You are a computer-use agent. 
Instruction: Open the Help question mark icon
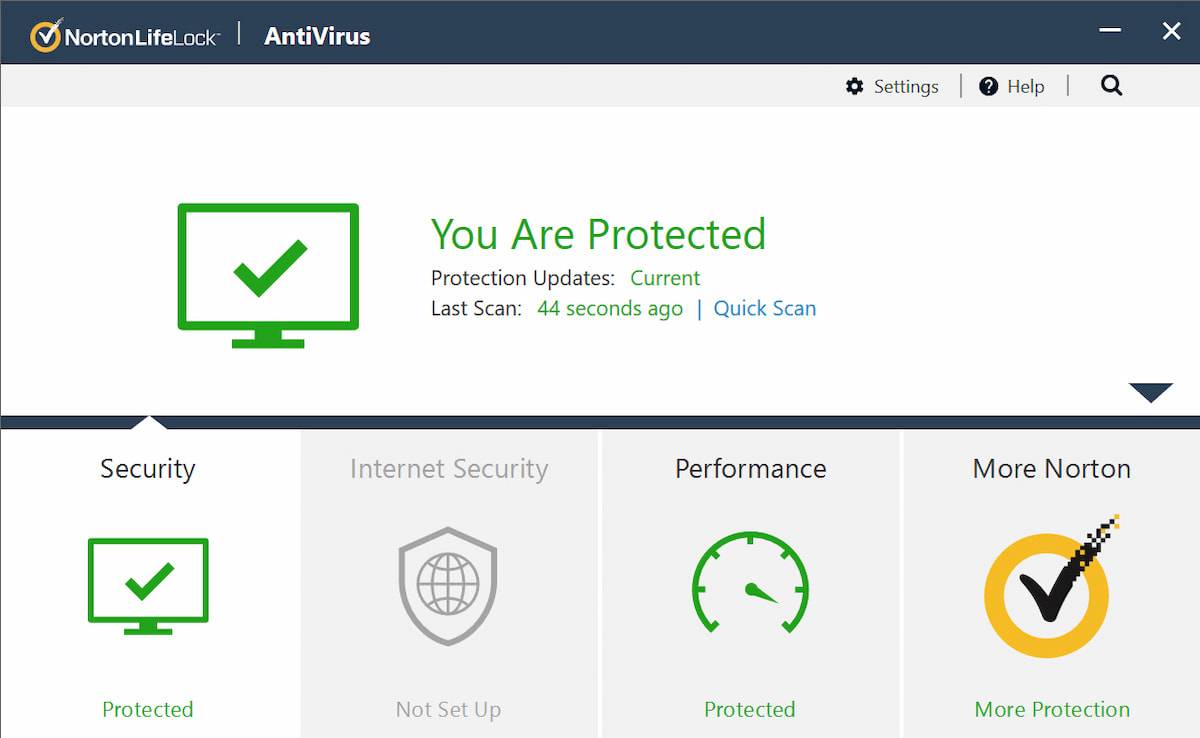coord(989,87)
